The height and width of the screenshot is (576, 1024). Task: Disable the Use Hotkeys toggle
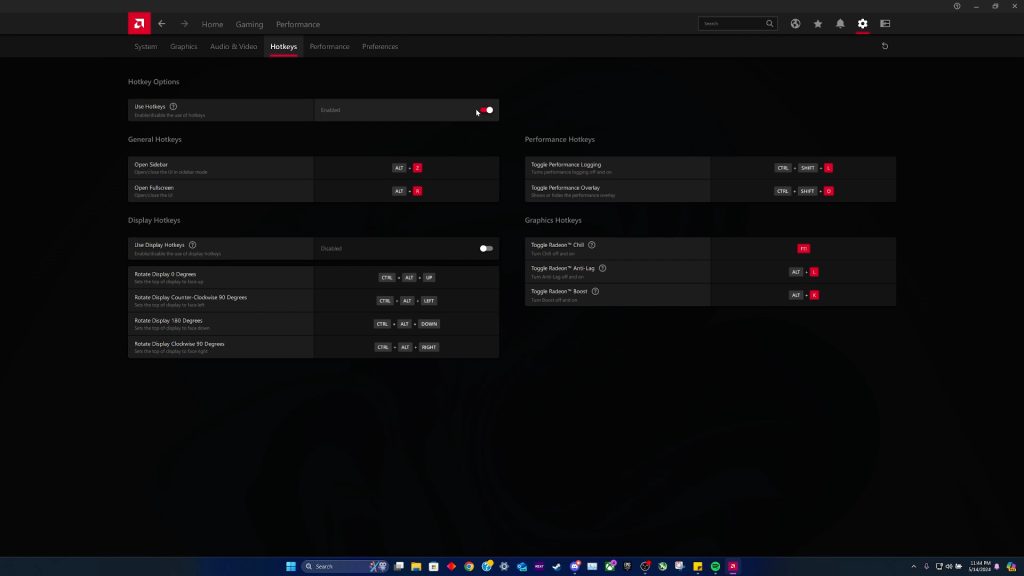486,110
